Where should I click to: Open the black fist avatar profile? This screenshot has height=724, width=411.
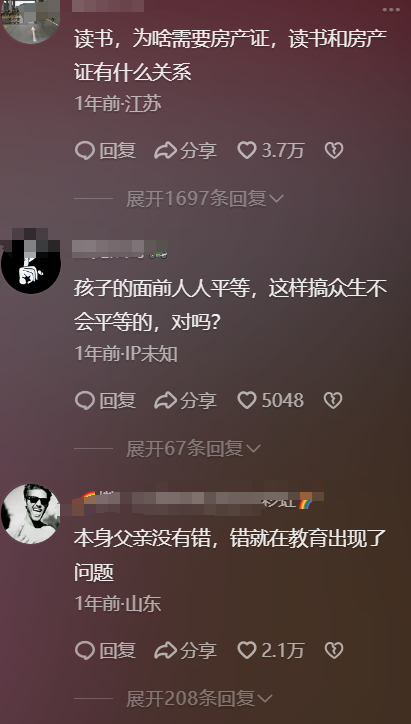[x=30, y=264]
